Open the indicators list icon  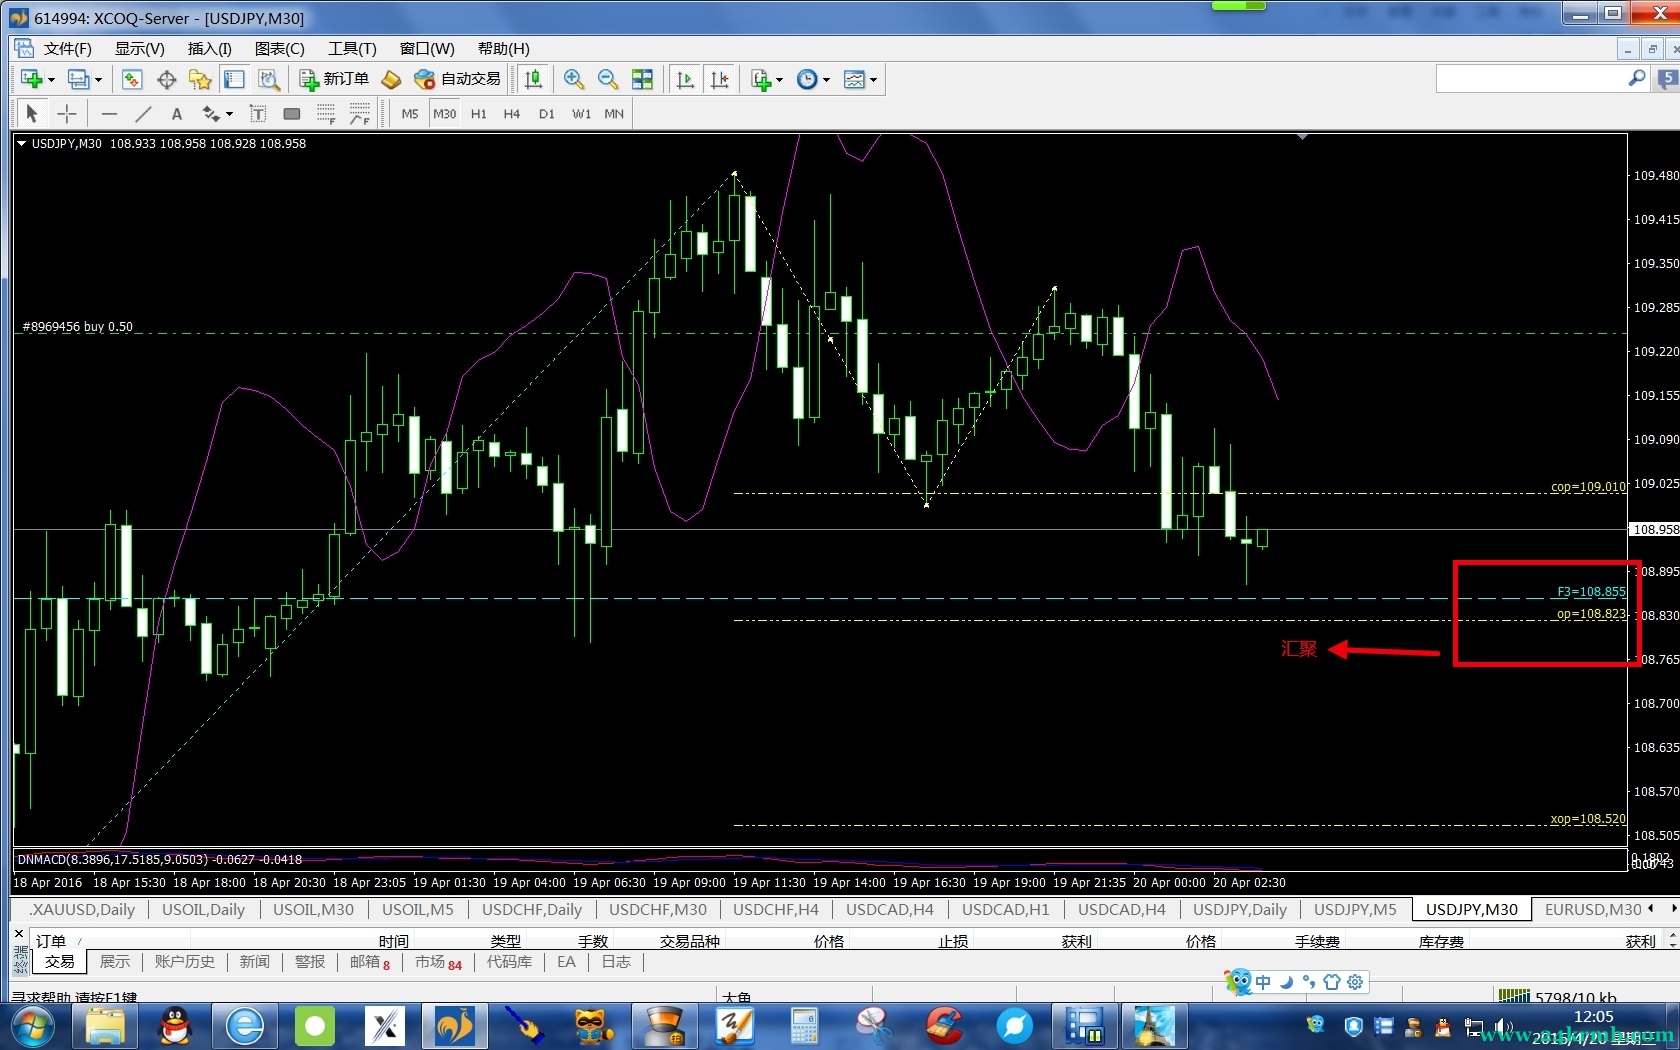coord(761,79)
